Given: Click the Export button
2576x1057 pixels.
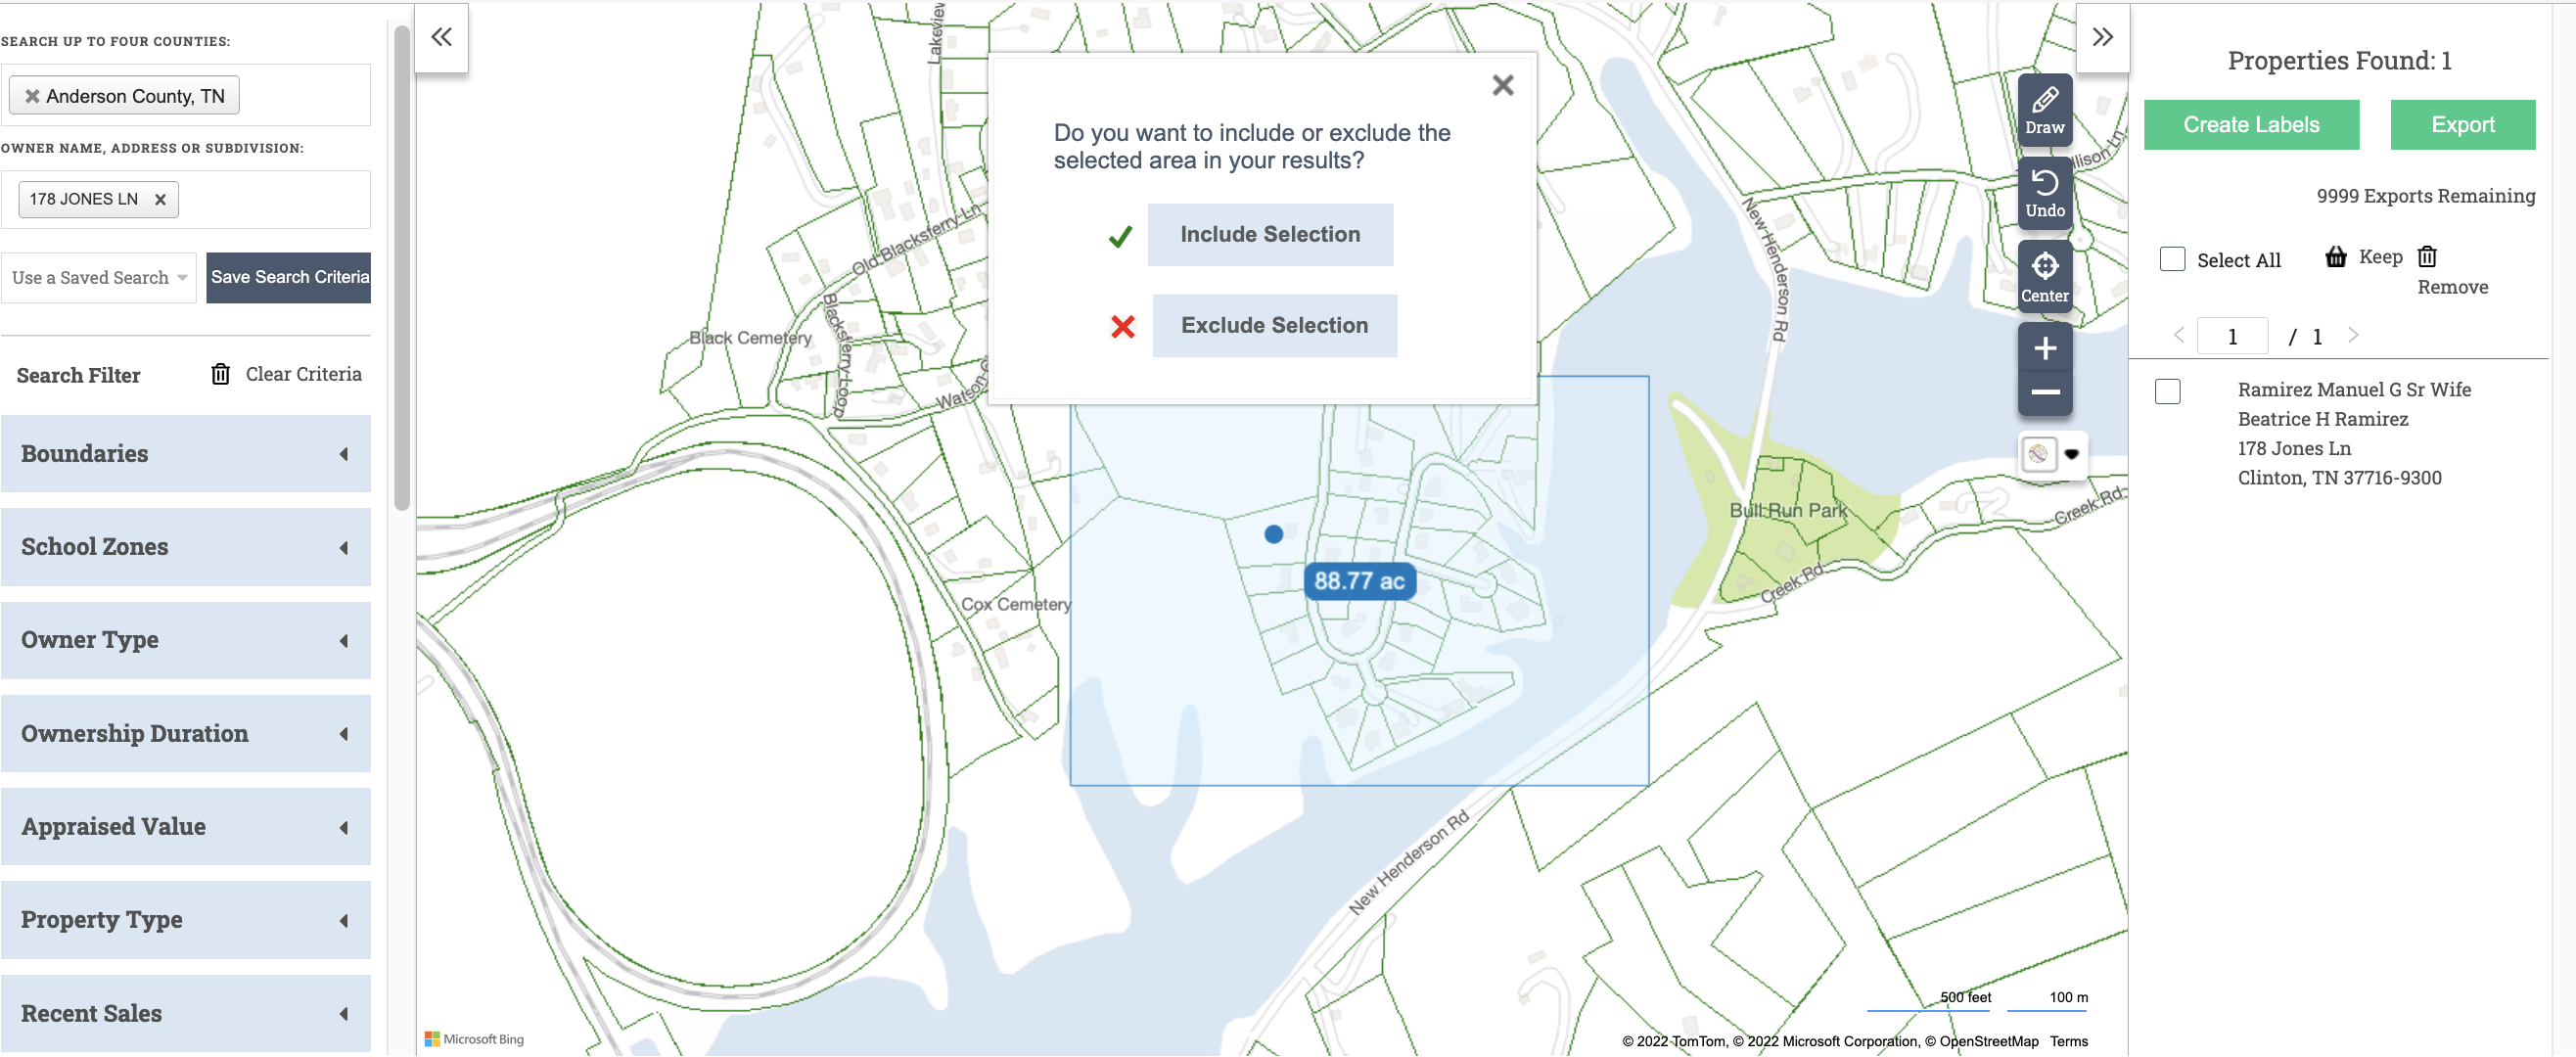Looking at the screenshot, I should [2462, 125].
